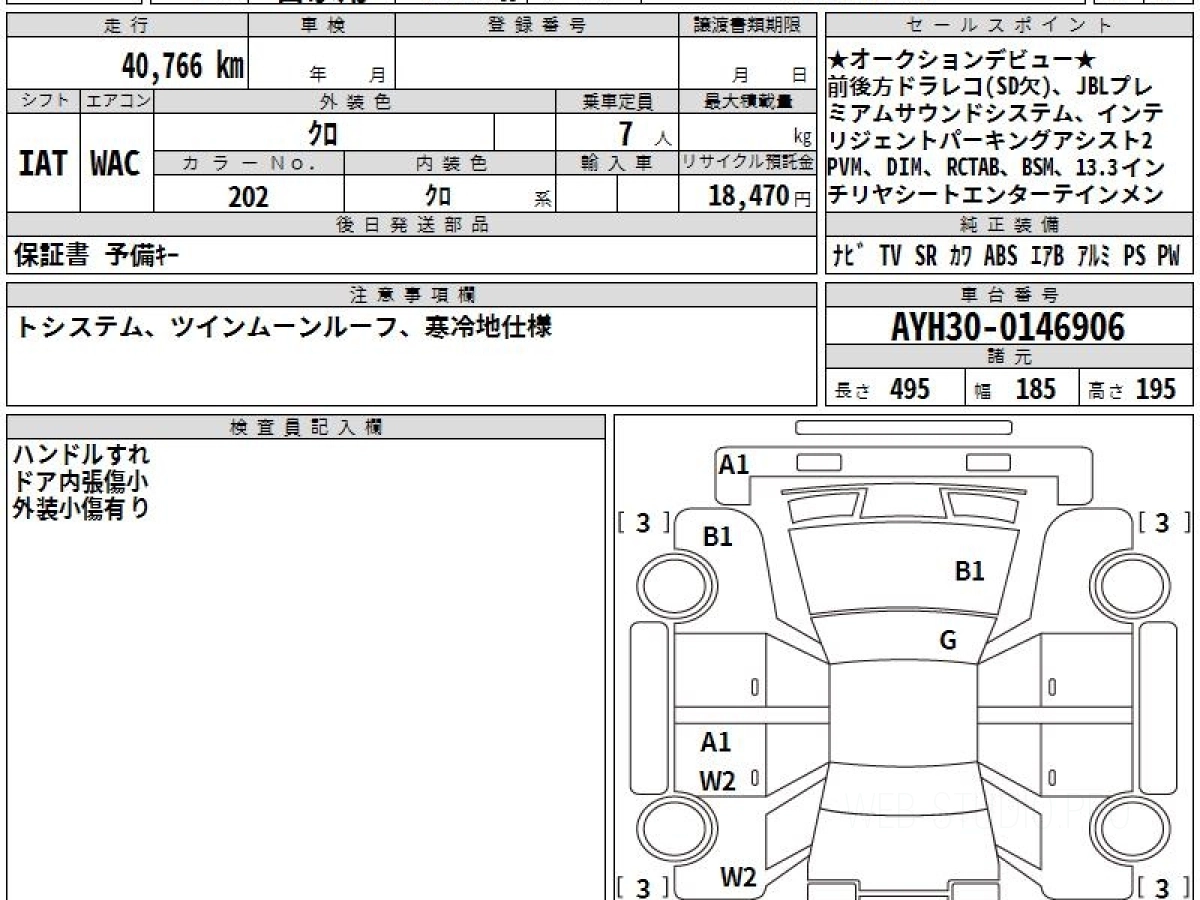Select the 外装色 header cell
Screen dimensions: 1200x900
coord(355,101)
